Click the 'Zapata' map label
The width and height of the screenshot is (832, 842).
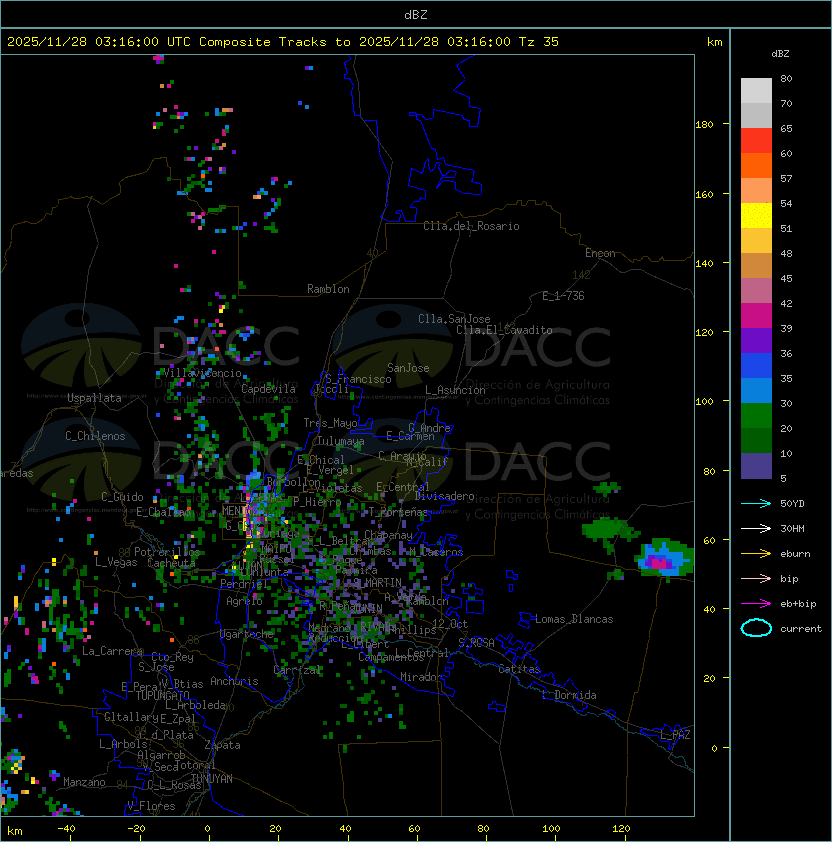(x=222, y=745)
